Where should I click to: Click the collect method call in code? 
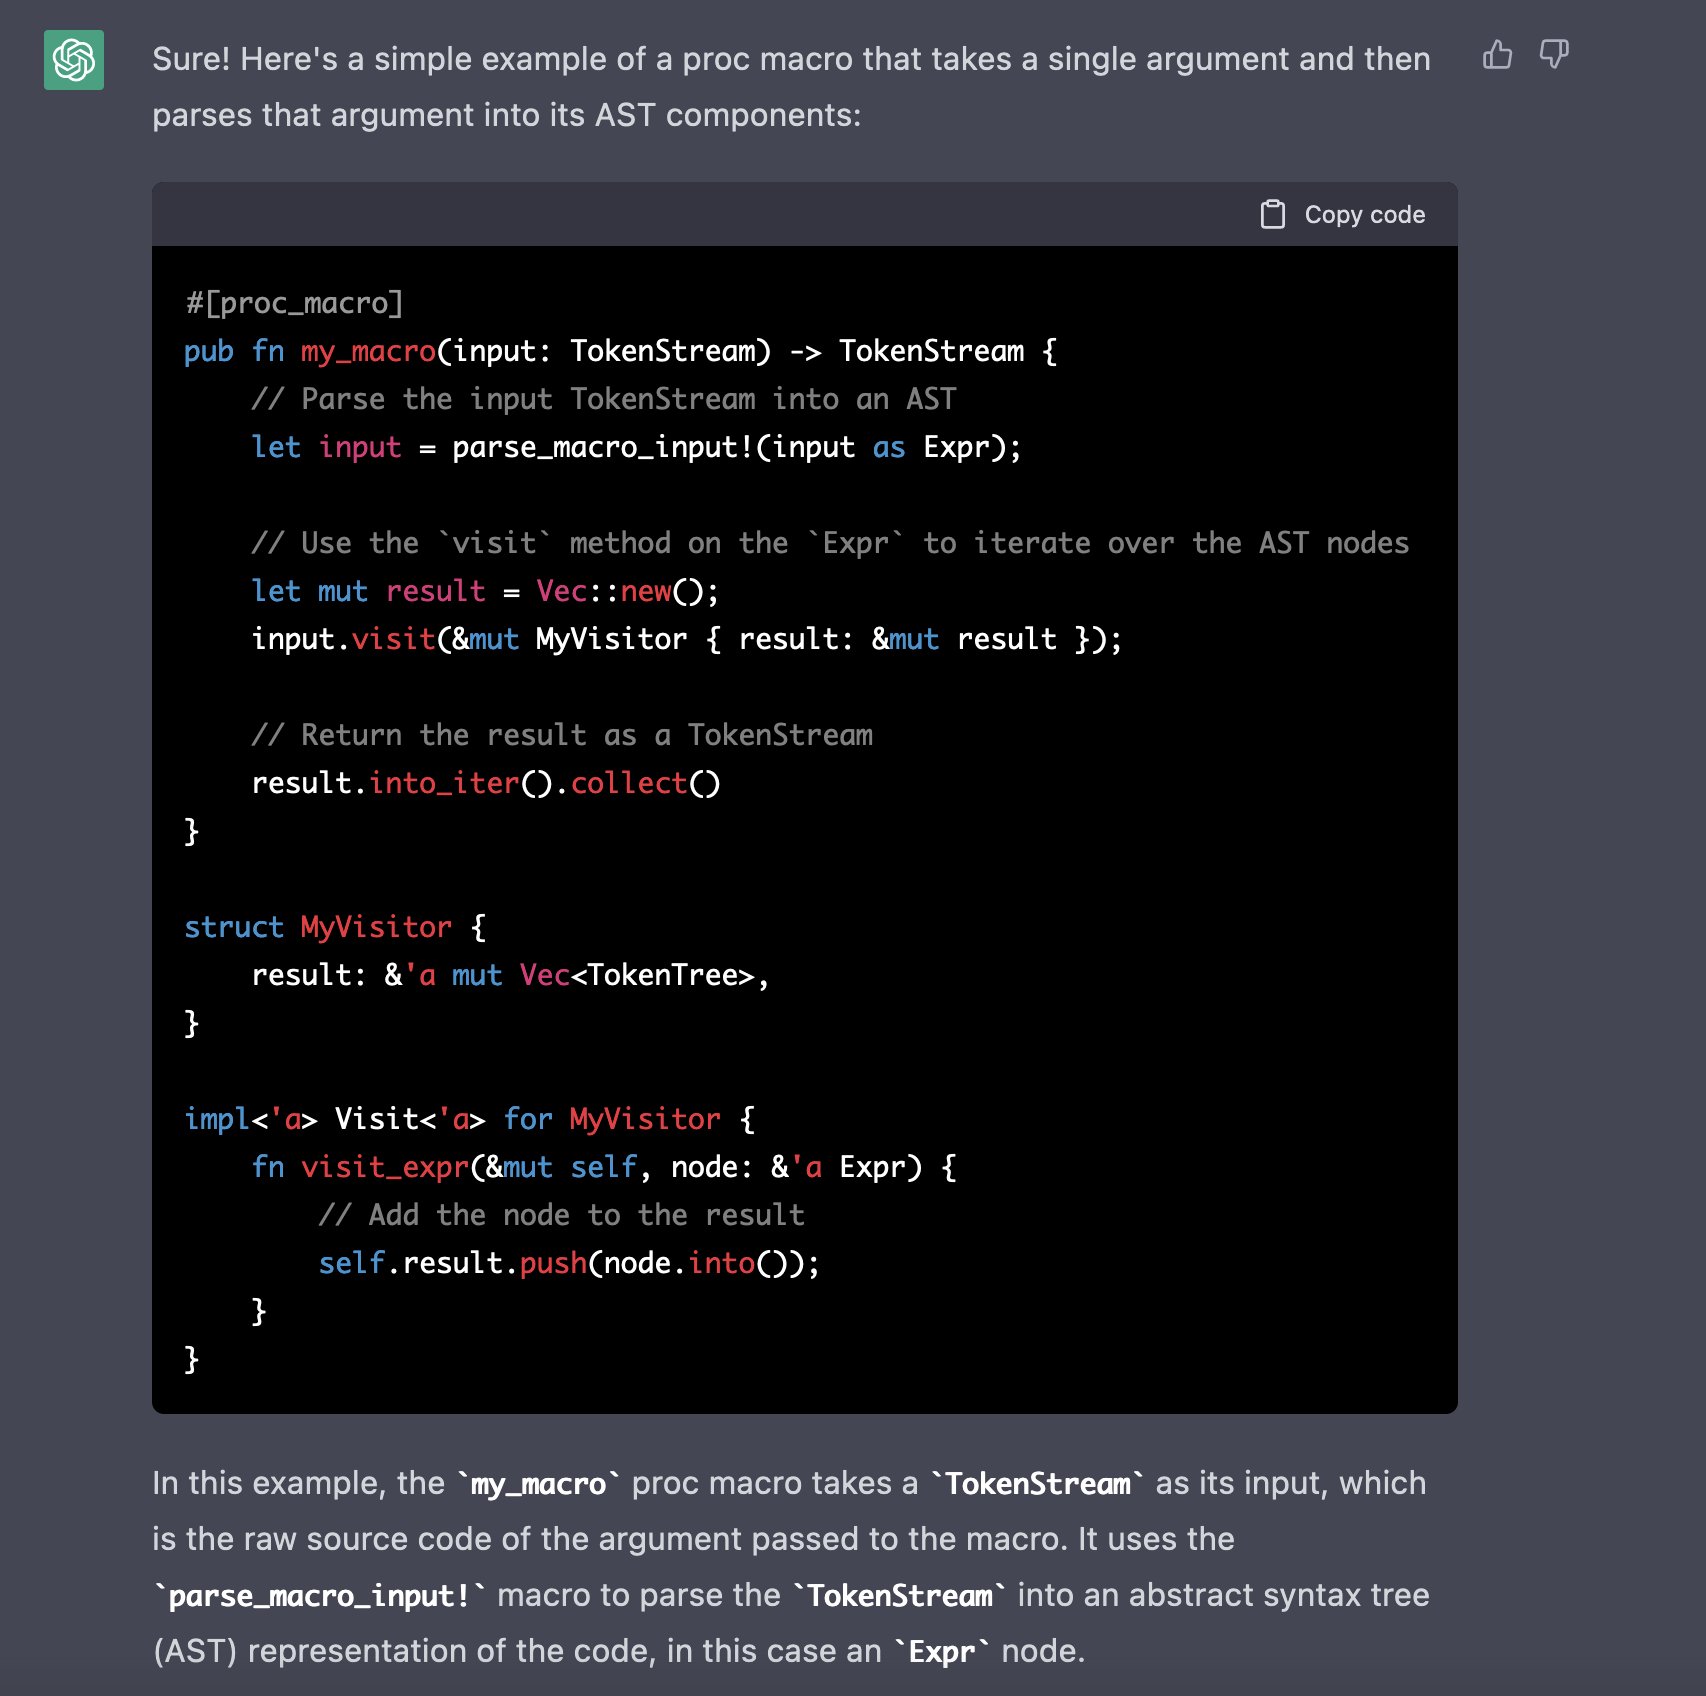point(629,783)
